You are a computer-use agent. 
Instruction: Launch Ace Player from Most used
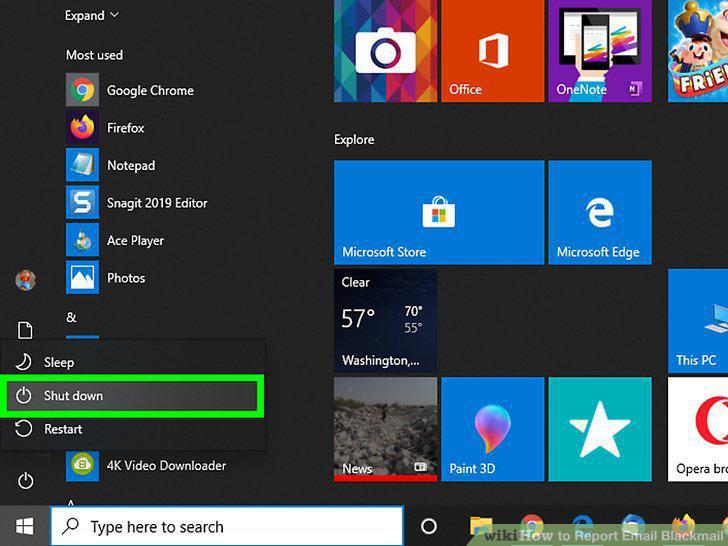[x=115, y=240]
